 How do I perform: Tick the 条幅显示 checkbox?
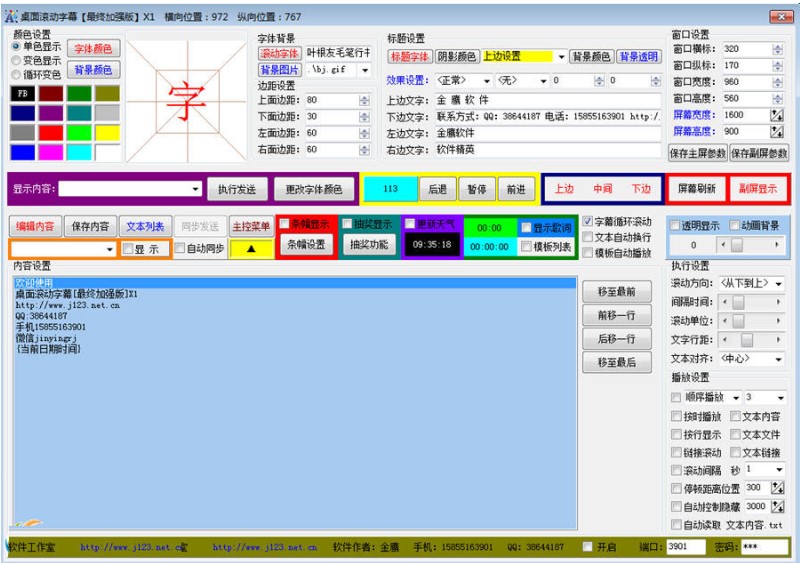point(285,224)
